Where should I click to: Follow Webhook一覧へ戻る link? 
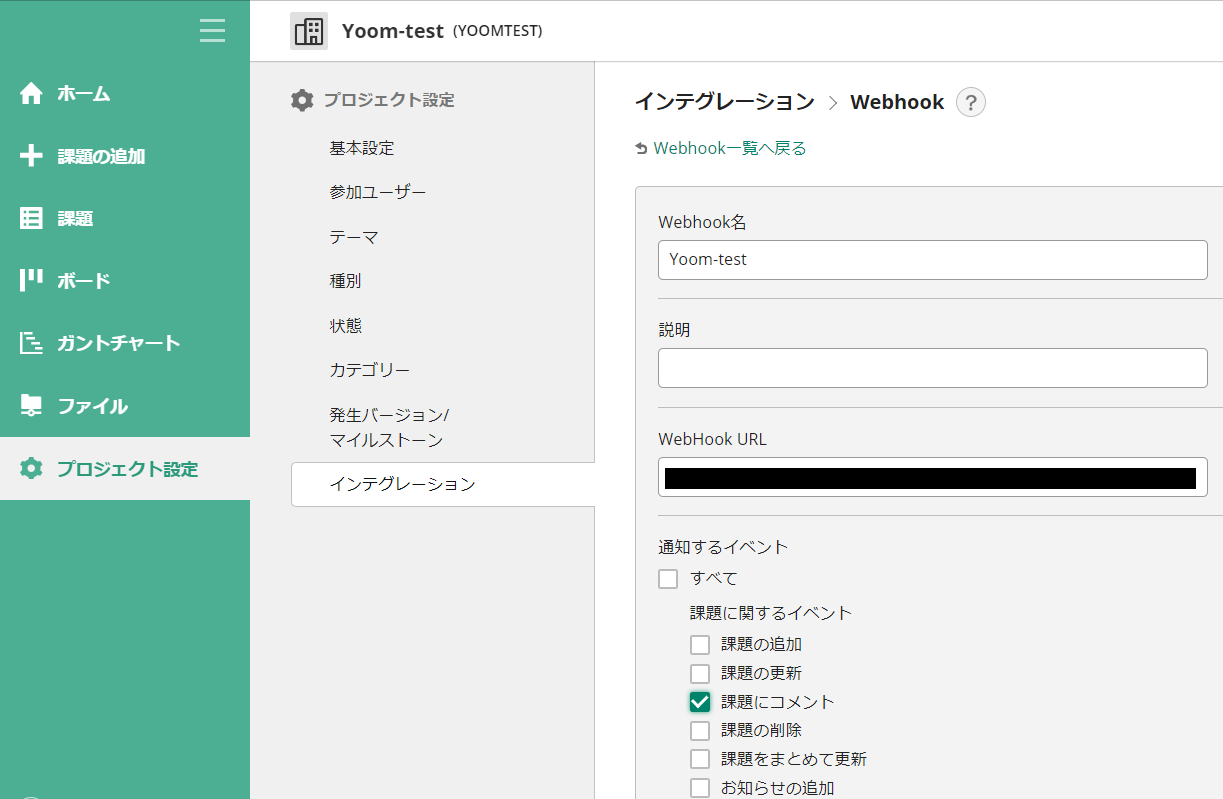[729, 148]
